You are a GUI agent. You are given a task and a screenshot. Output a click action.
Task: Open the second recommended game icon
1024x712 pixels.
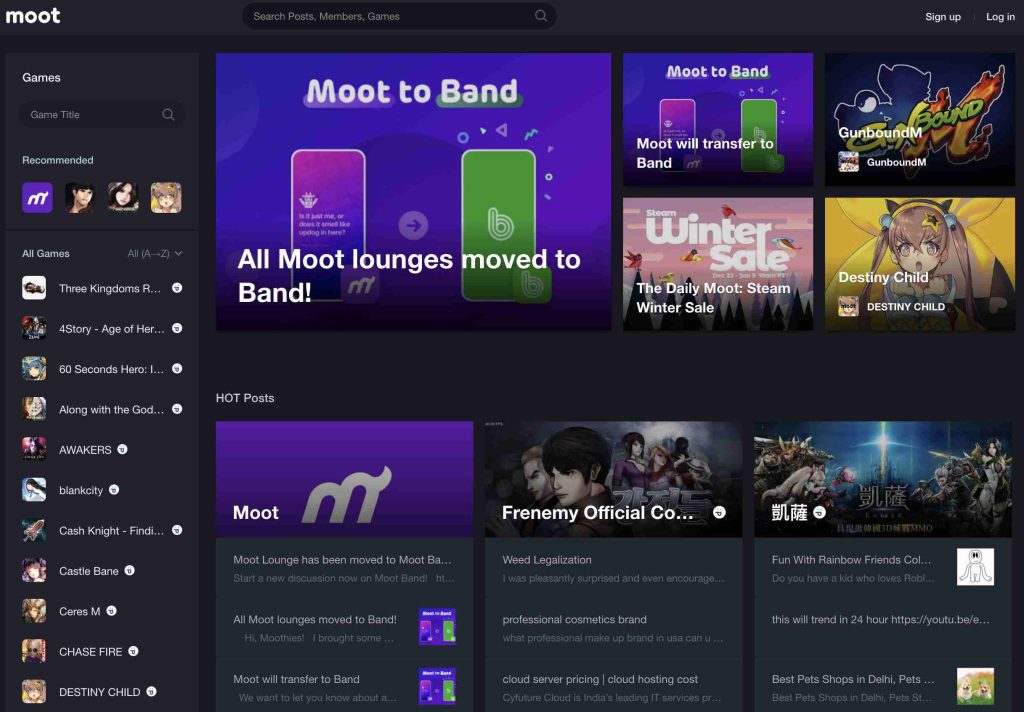80,197
